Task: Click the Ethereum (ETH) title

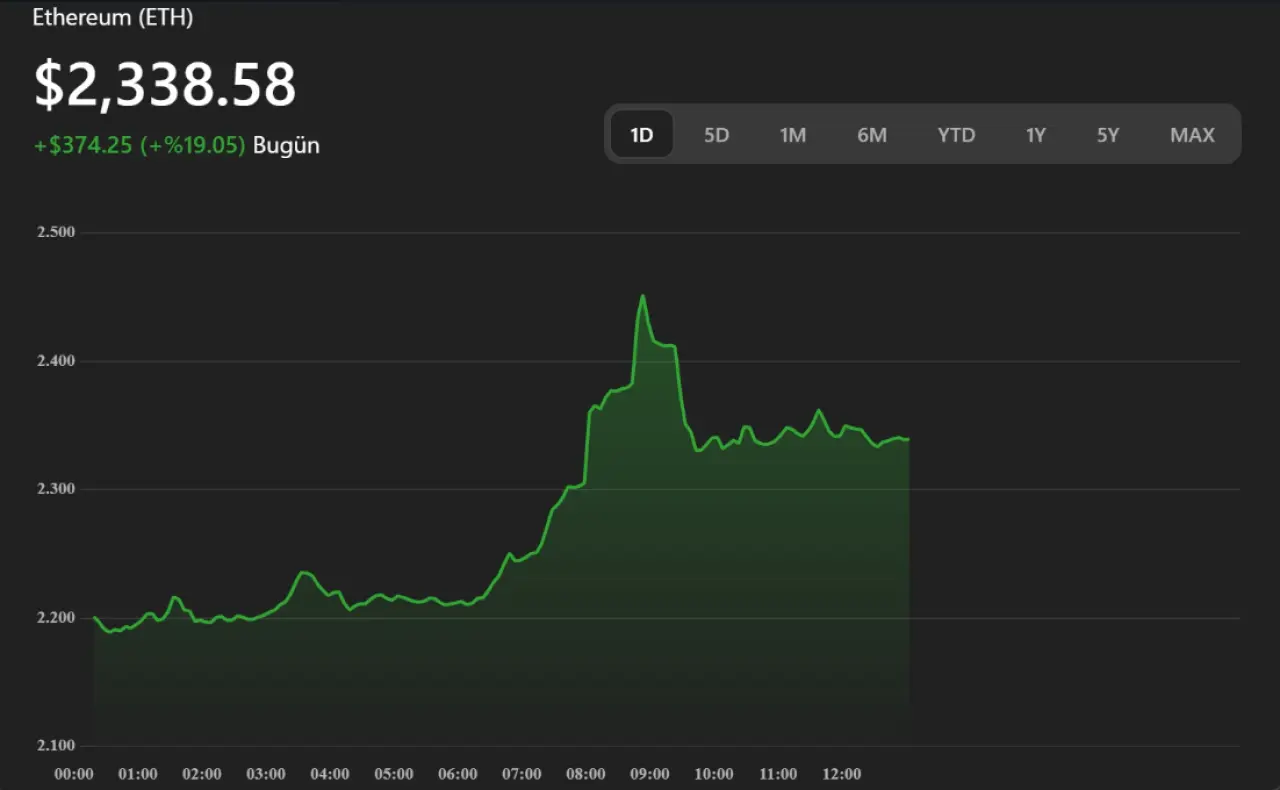Action: tap(113, 17)
